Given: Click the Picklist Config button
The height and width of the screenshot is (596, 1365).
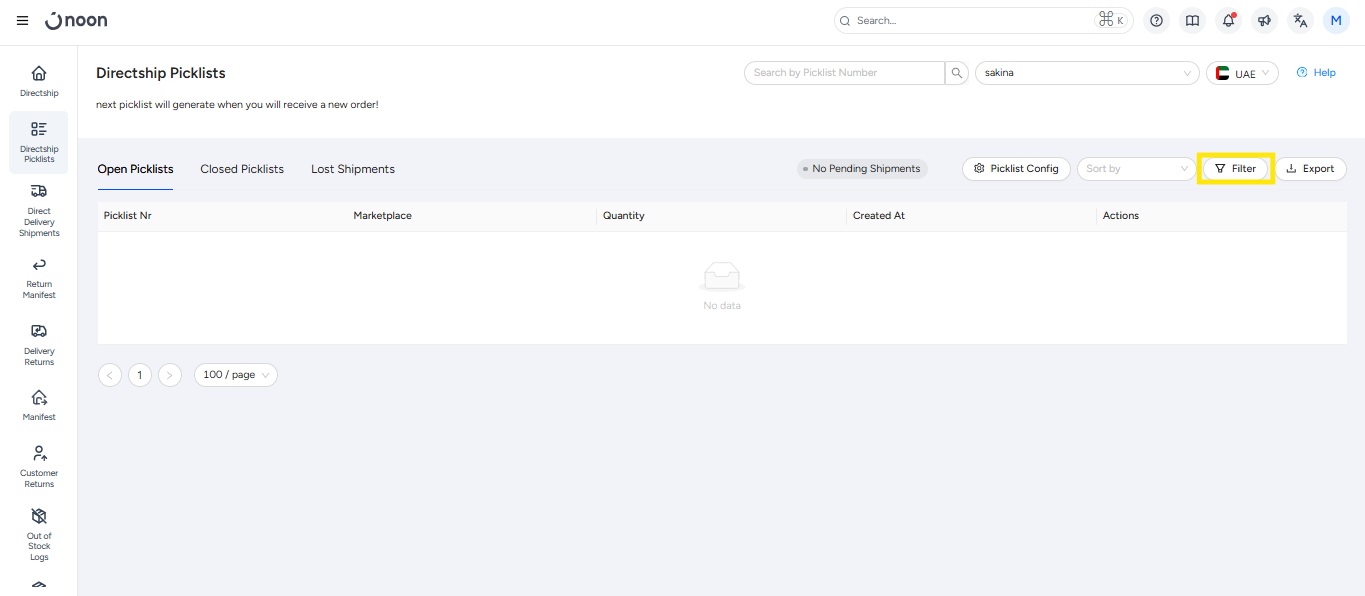Looking at the screenshot, I should pos(1016,169).
